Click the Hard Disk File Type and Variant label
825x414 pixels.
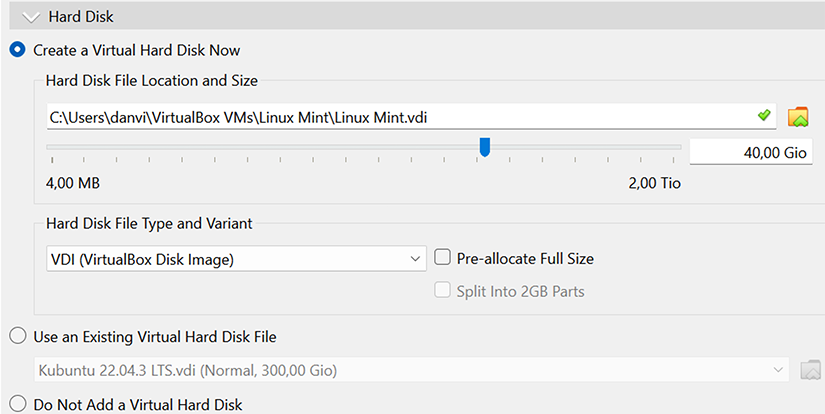point(149,223)
